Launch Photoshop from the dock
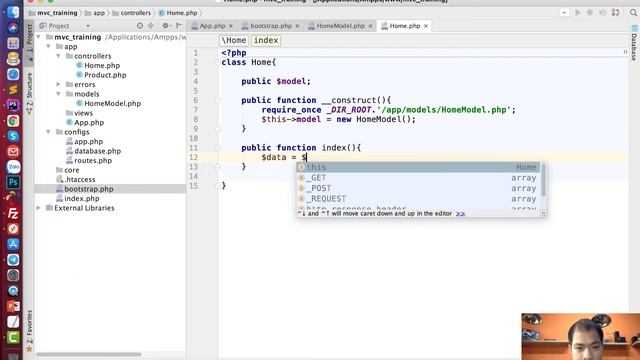 pos(13,182)
